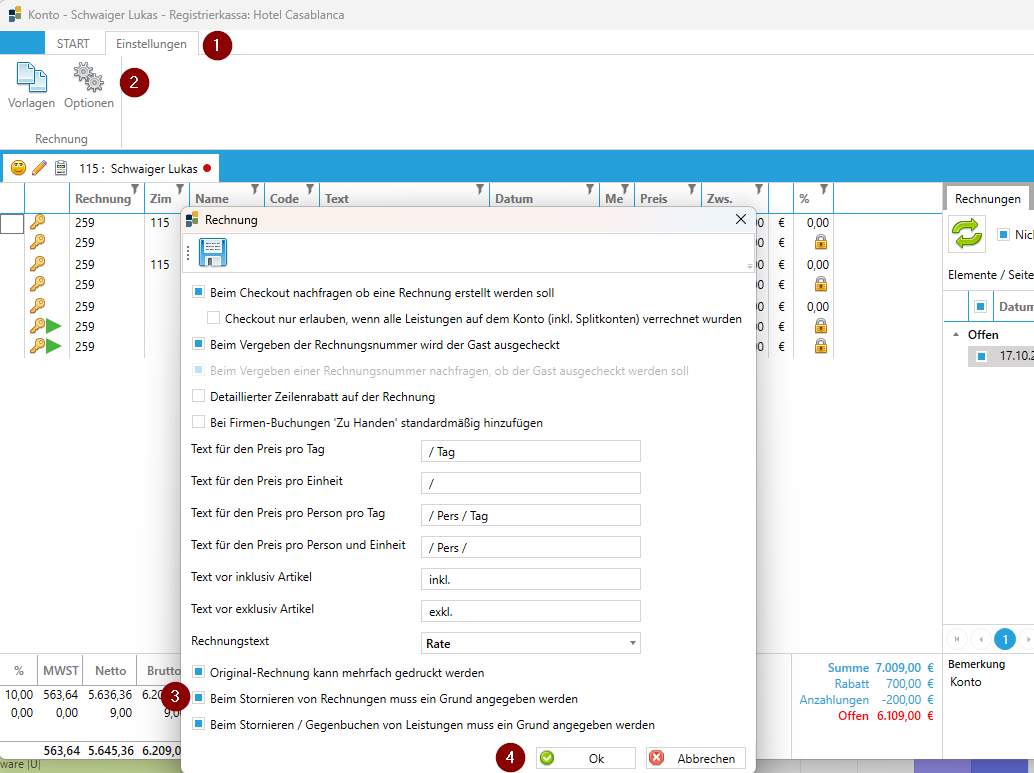Enable 'Bei Firmen-Buchungen Zu Handen' checkbox
Viewport: 1034px width, 773px height.
pyautogui.click(x=198, y=421)
